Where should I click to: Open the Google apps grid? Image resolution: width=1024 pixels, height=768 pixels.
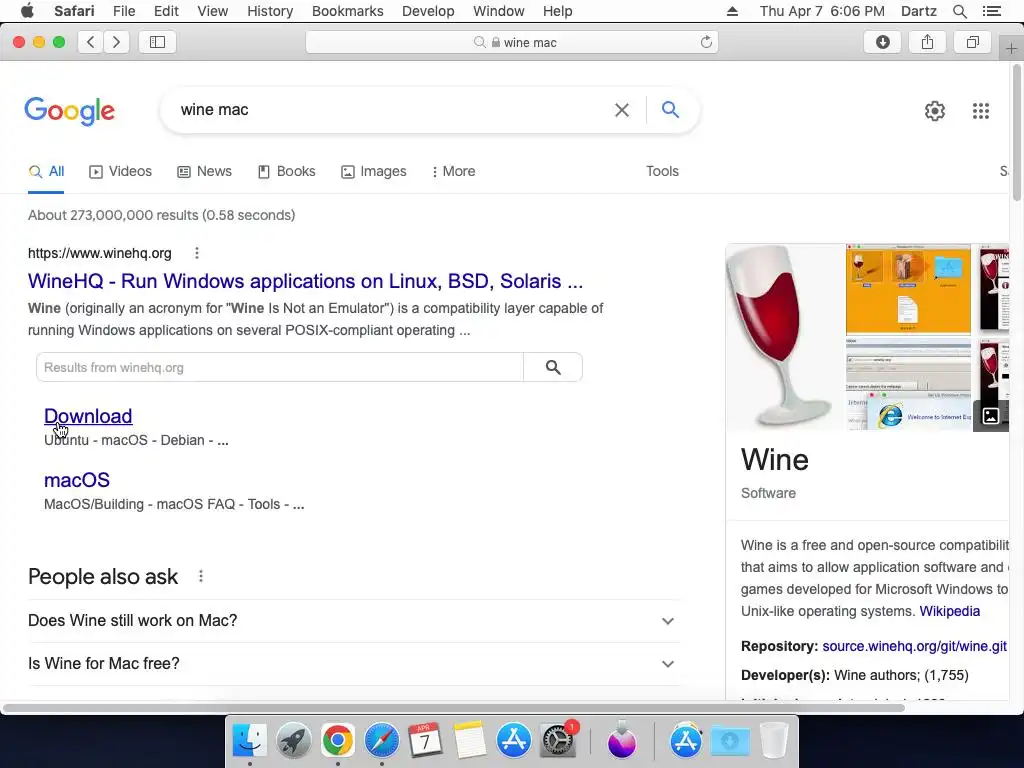(x=980, y=111)
